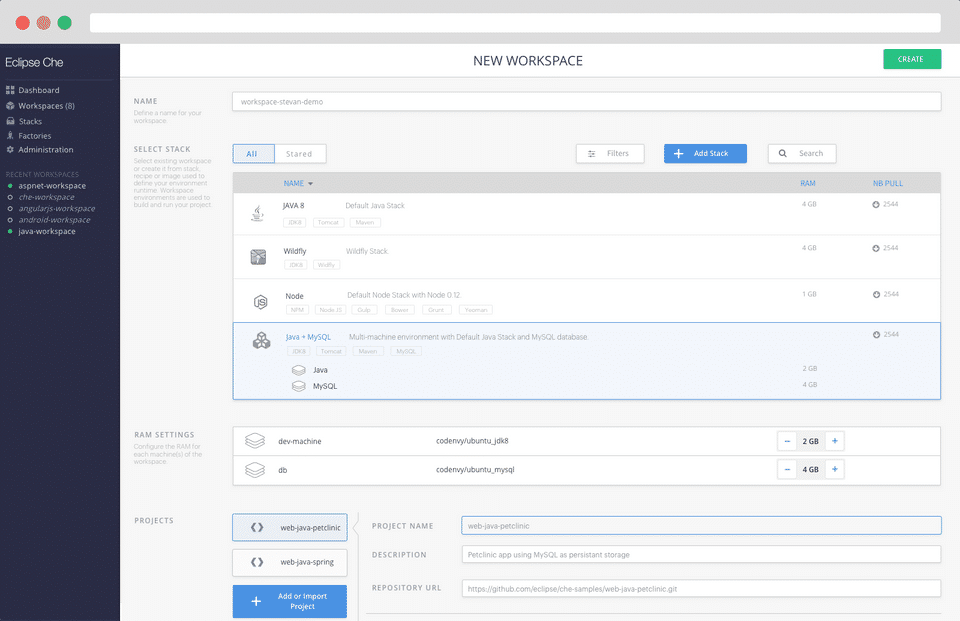
Task: Click the download icon on the JAVA 8 row
Action: click(876, 205)
